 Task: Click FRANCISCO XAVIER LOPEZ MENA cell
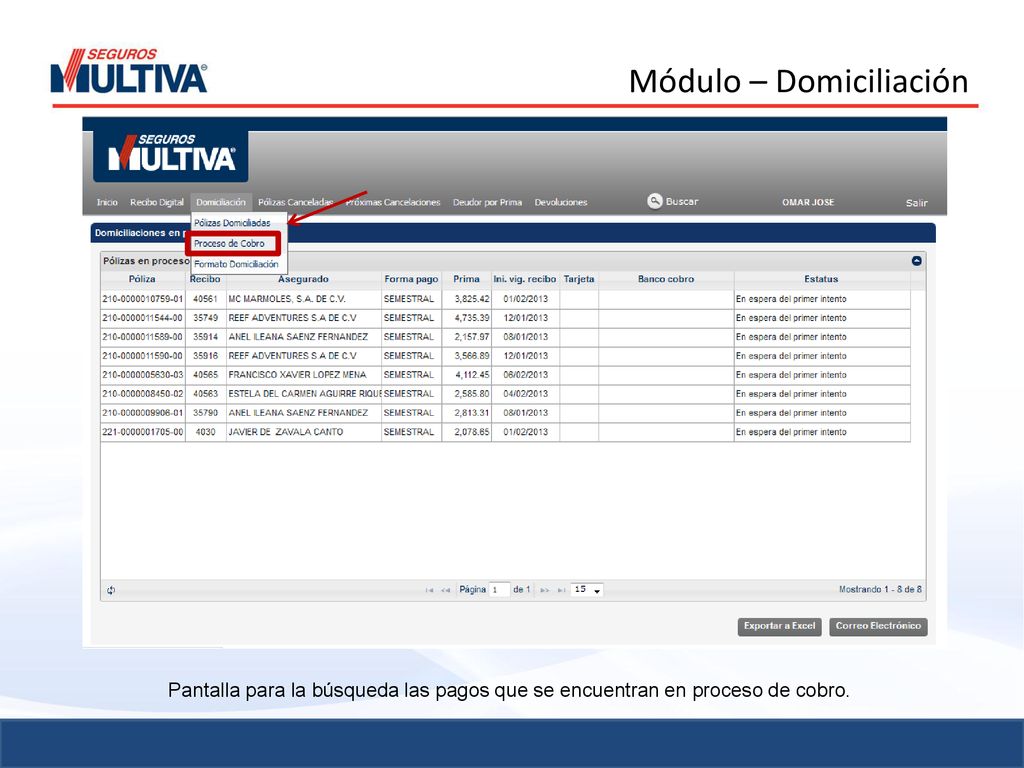click(304, 375)
